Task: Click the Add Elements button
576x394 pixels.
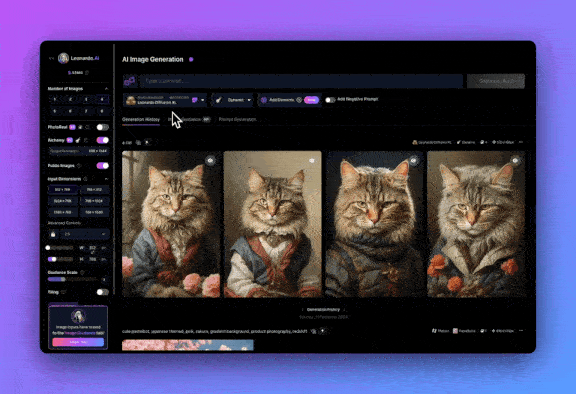Action: pos(289,100)
